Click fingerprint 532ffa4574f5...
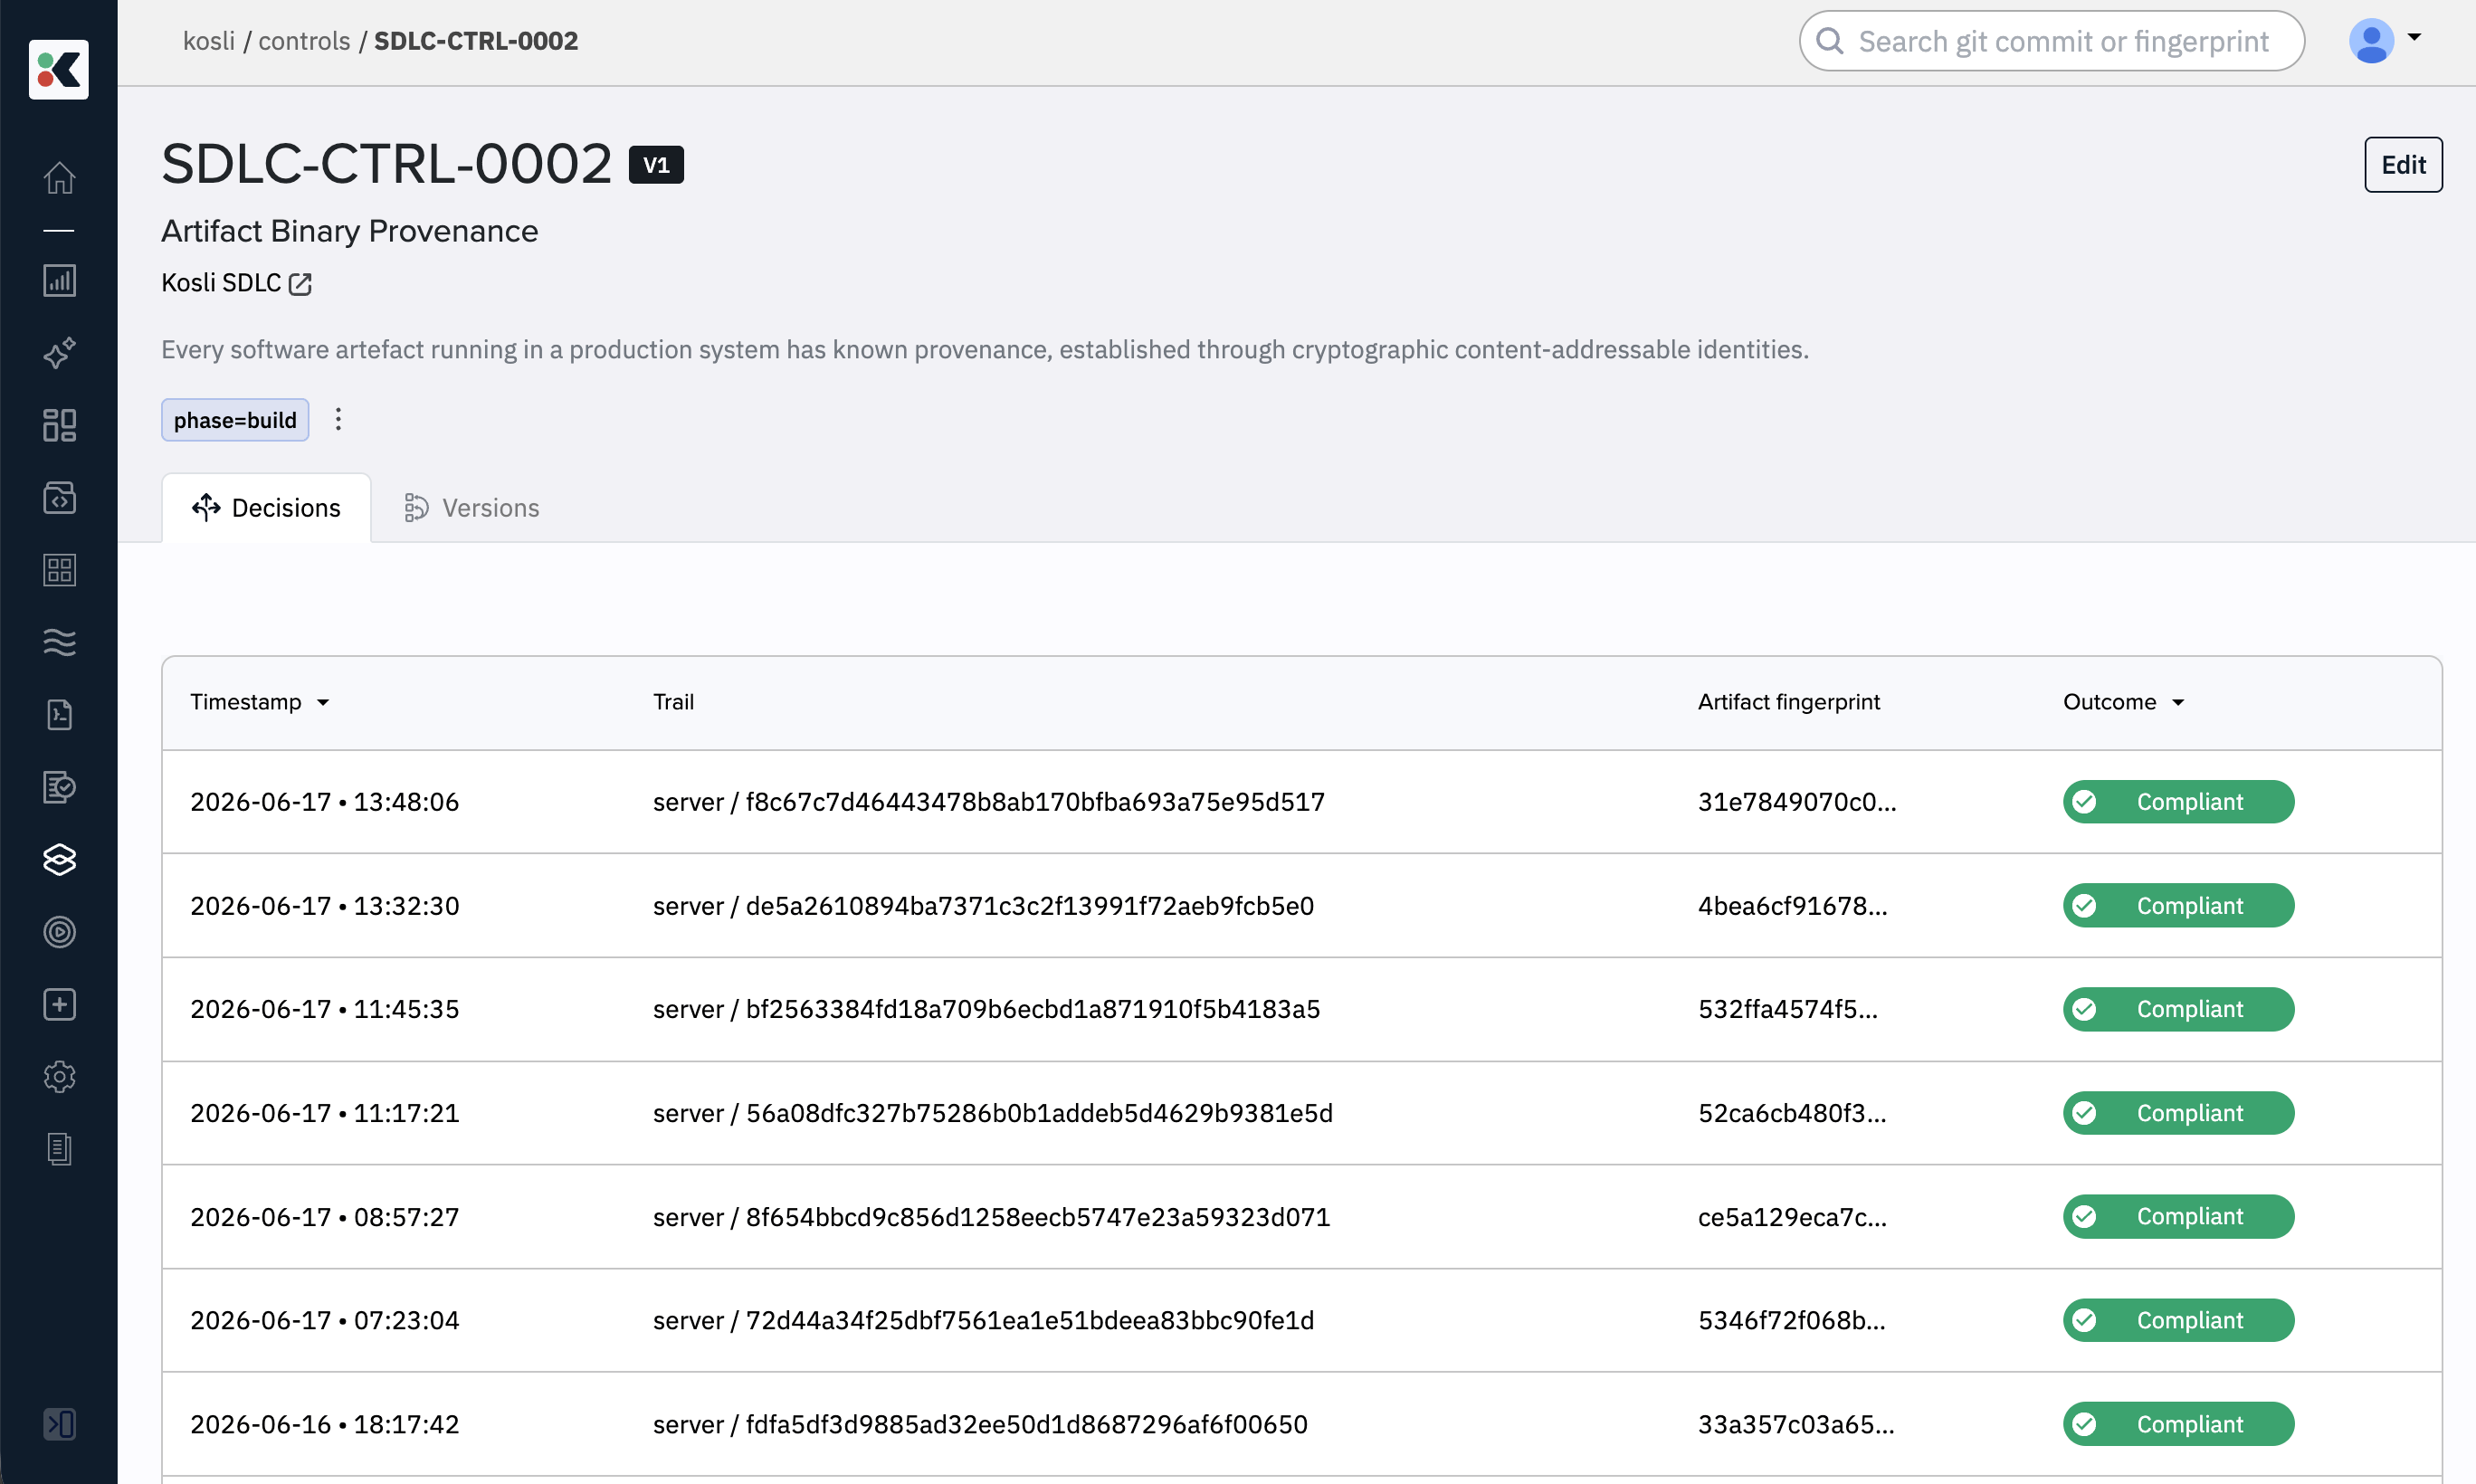 [1787, 1009]
